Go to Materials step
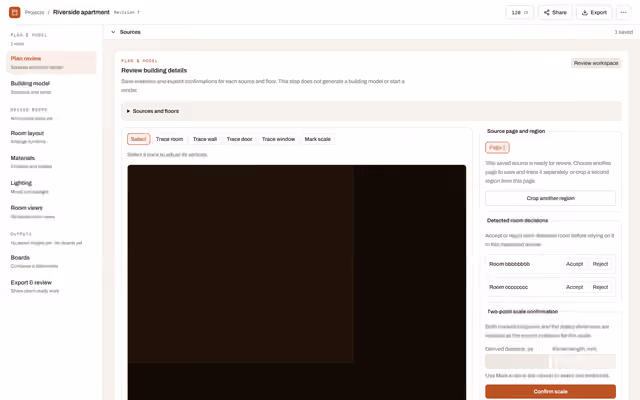Screen dimensions: 640x400 coord(51,162)
